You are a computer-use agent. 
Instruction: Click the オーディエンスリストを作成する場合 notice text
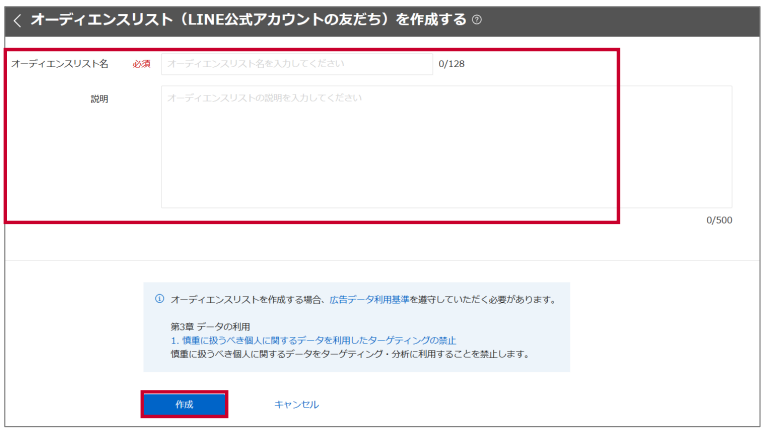coord(248,299)
